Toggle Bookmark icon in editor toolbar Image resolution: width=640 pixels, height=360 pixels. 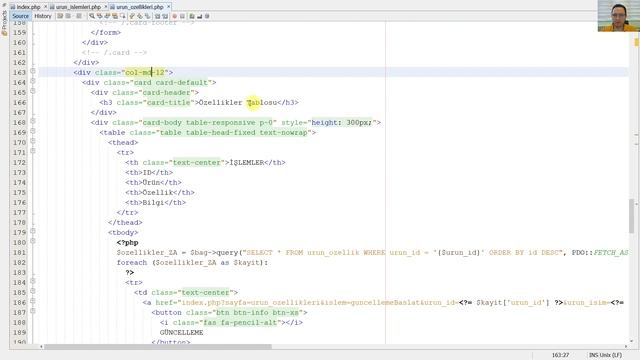tap(147, 16)
